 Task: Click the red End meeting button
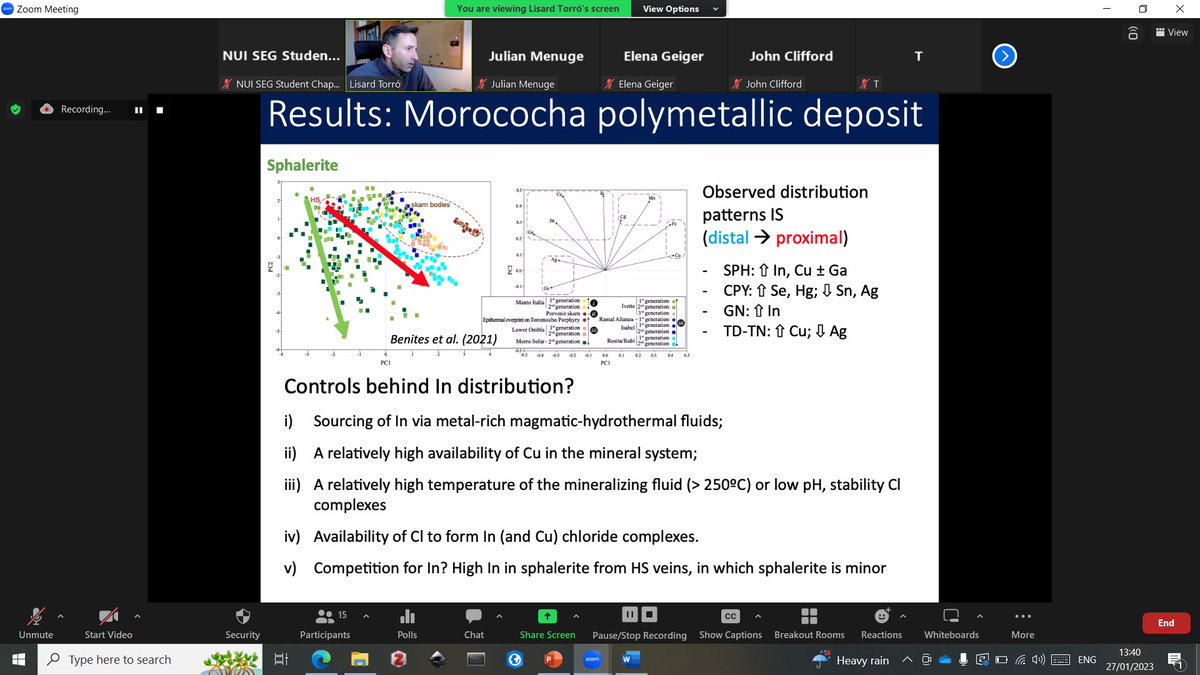click(x=1166, y=623)
